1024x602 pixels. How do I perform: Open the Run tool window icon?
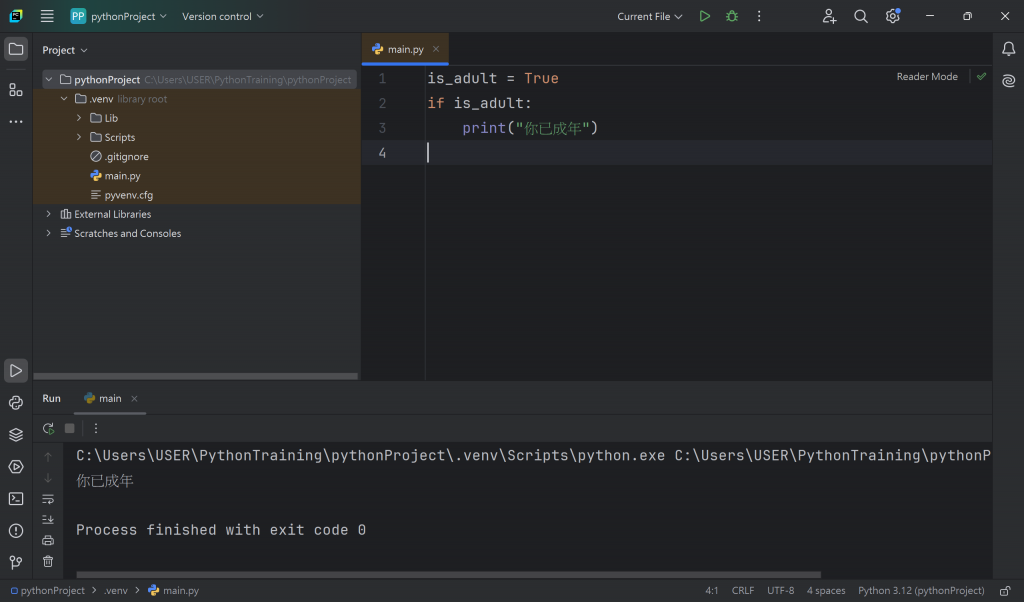point(16,371)
